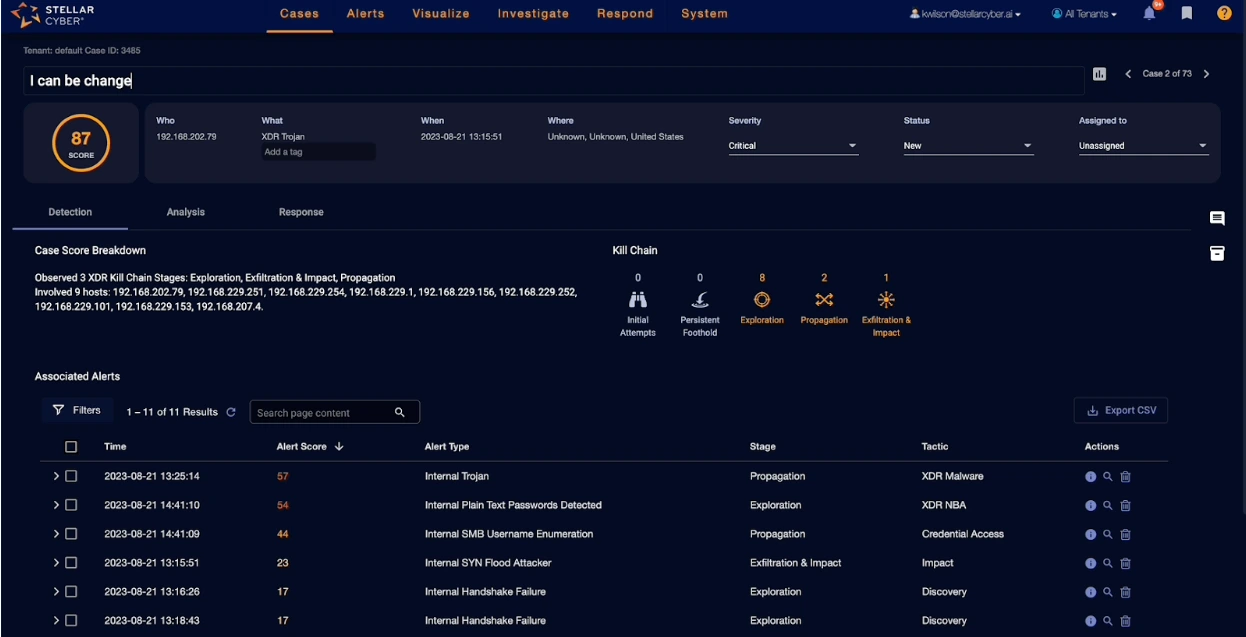The image size is (1246, 637).
Task: Focus the Search page content box
Action: pos(335,412)
